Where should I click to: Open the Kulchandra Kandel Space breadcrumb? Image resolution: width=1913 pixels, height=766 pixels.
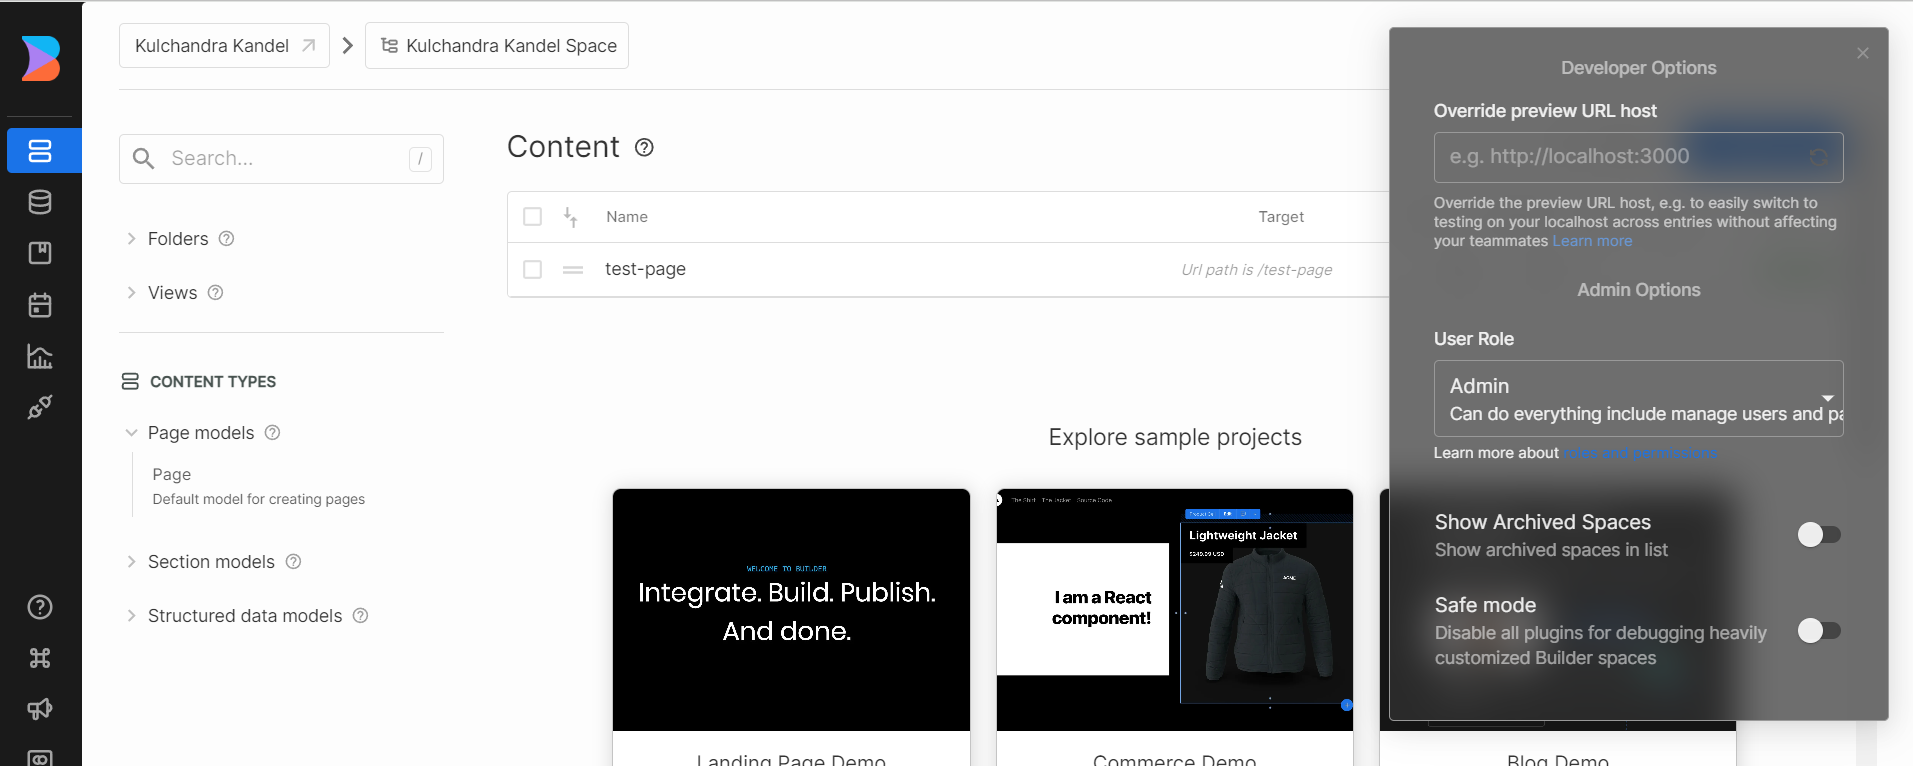(497, 46)
